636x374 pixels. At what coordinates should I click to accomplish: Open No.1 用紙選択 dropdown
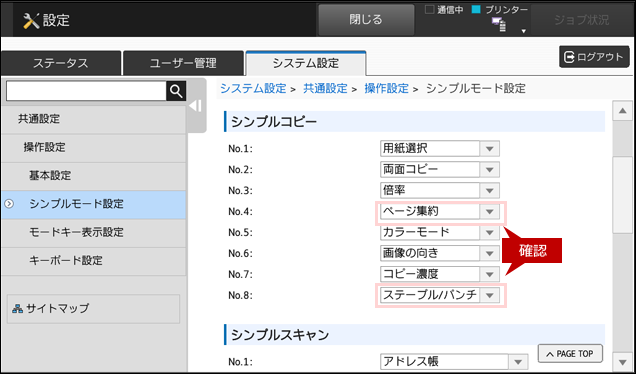coord(440,148)
